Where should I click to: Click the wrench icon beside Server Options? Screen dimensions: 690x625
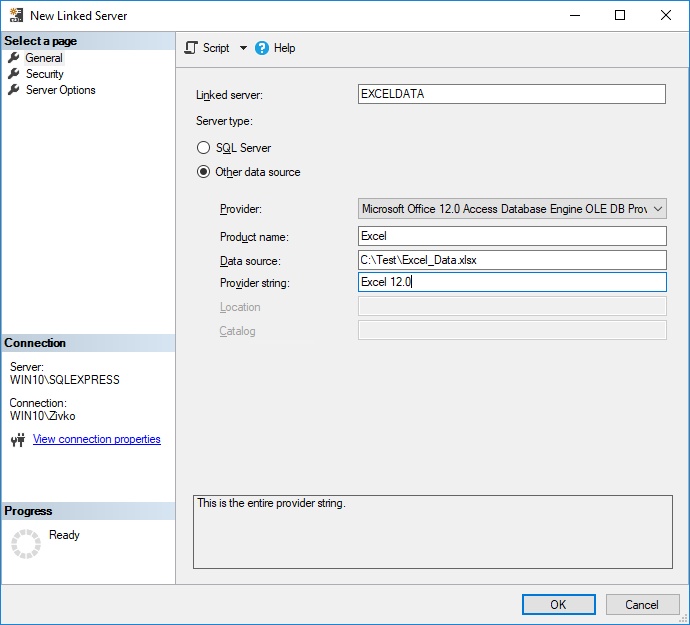coord(14,90)
